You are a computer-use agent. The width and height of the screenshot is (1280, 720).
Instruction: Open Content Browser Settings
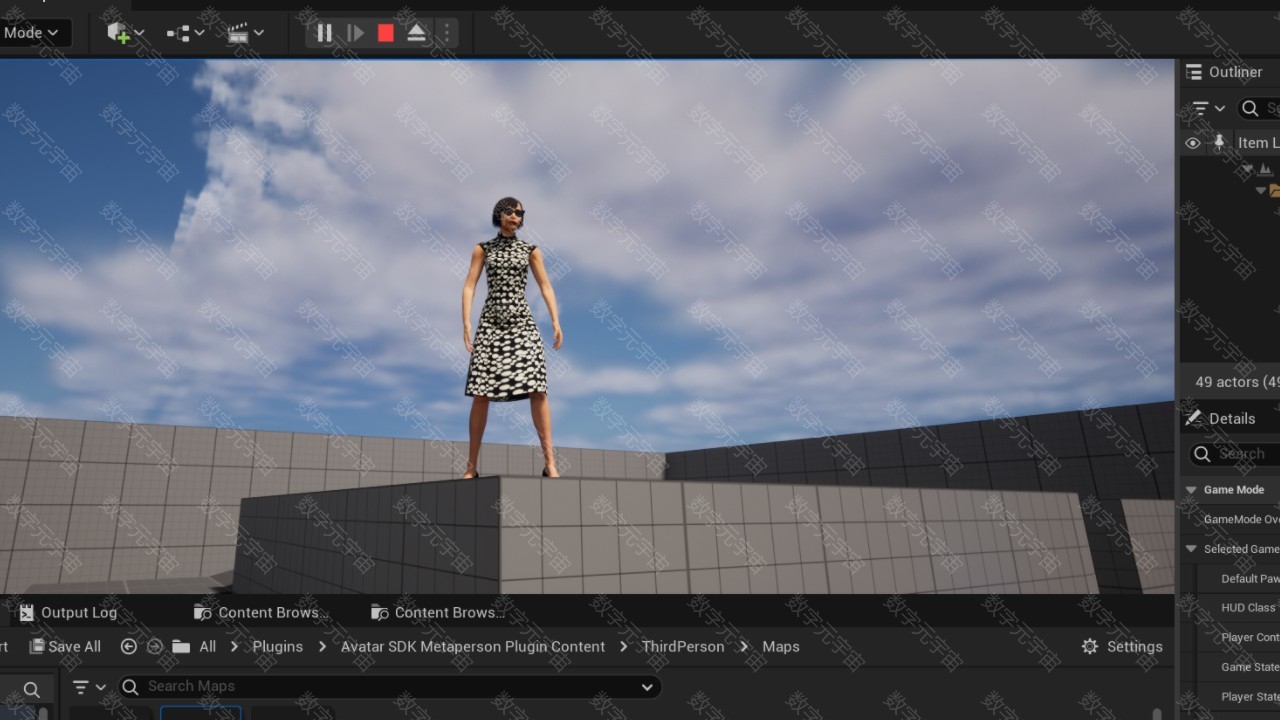pos(1122,647)
